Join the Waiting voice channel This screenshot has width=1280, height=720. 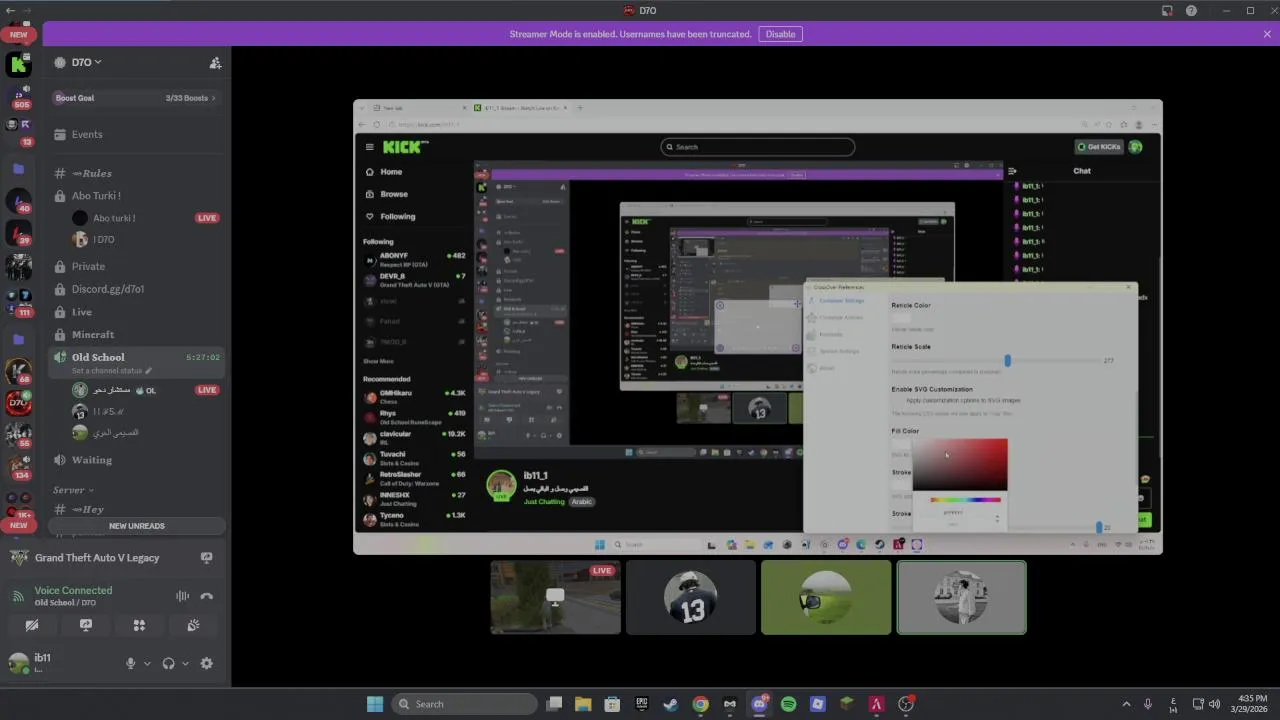138,460
